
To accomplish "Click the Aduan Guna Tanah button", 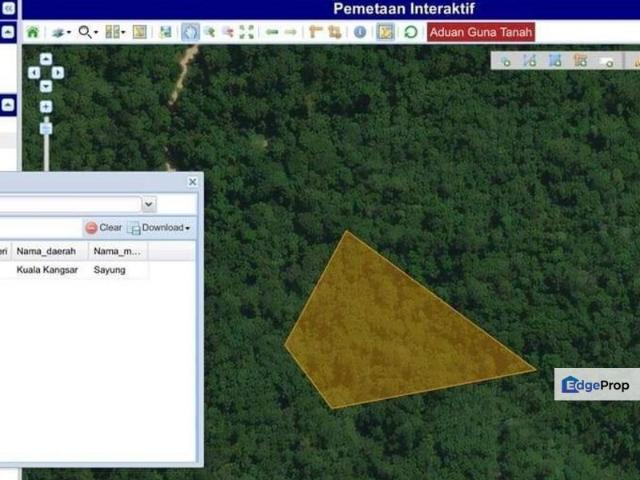I will [x=481, y=32].
